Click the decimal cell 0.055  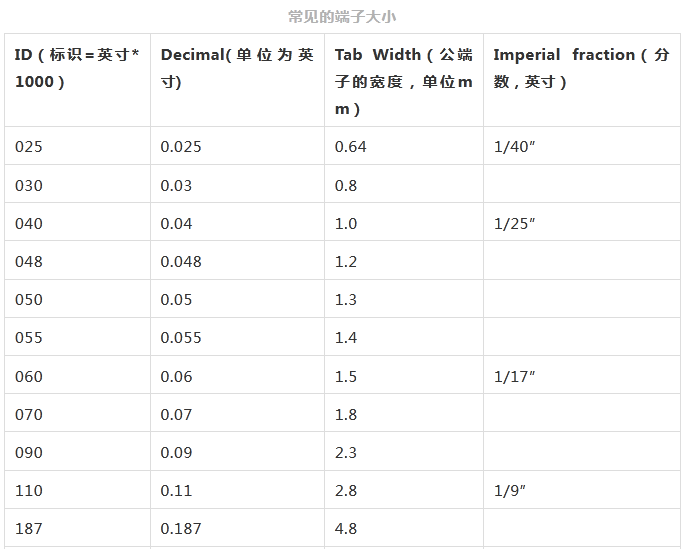click(181, 338)
